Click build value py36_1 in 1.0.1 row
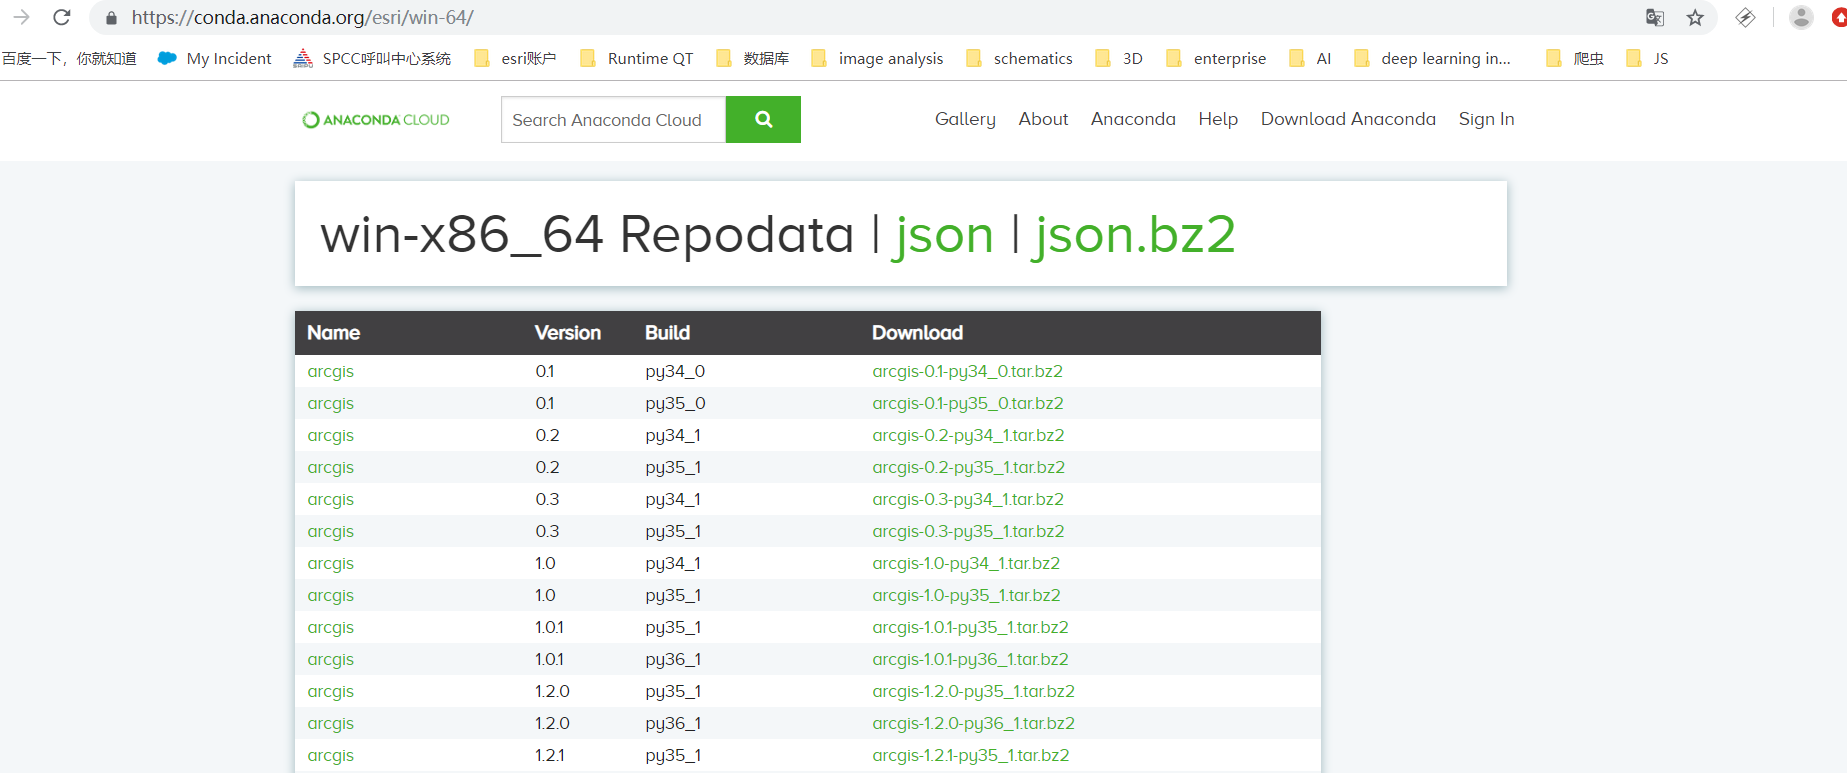Viewport: 1847px width, 773px height. pyautogui.click(x=673, y=659)
